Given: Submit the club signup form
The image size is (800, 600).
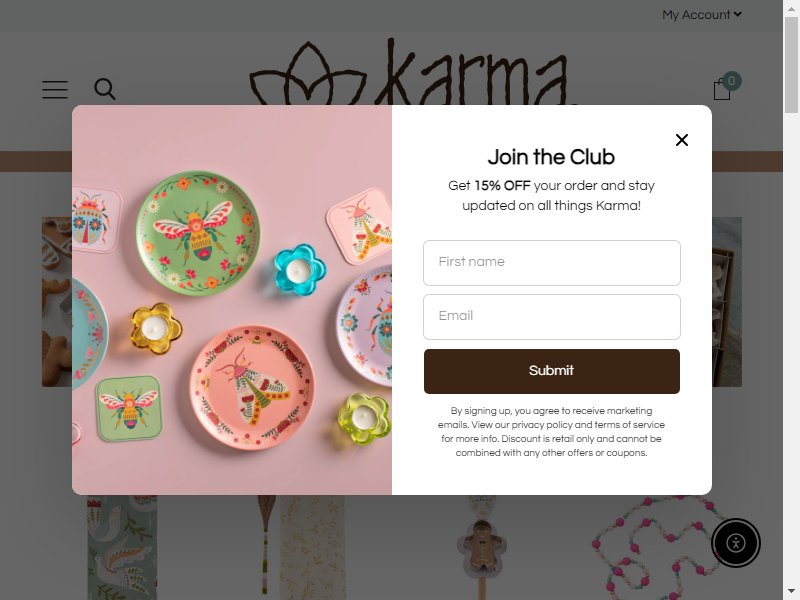Looking at the screenshot, I should tap(552, 371).
